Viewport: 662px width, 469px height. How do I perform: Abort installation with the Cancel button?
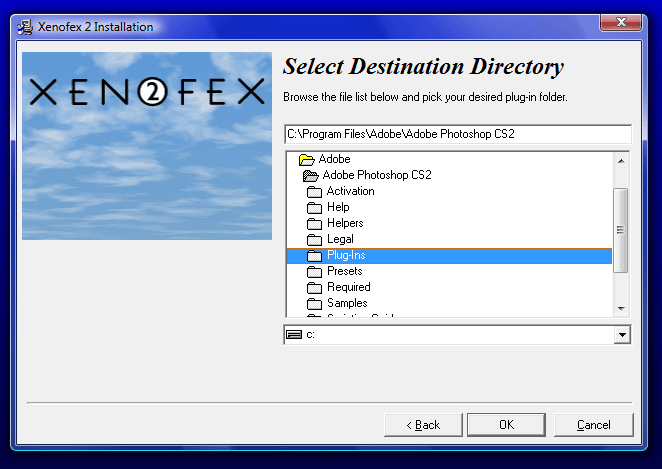tap(594, 425)
